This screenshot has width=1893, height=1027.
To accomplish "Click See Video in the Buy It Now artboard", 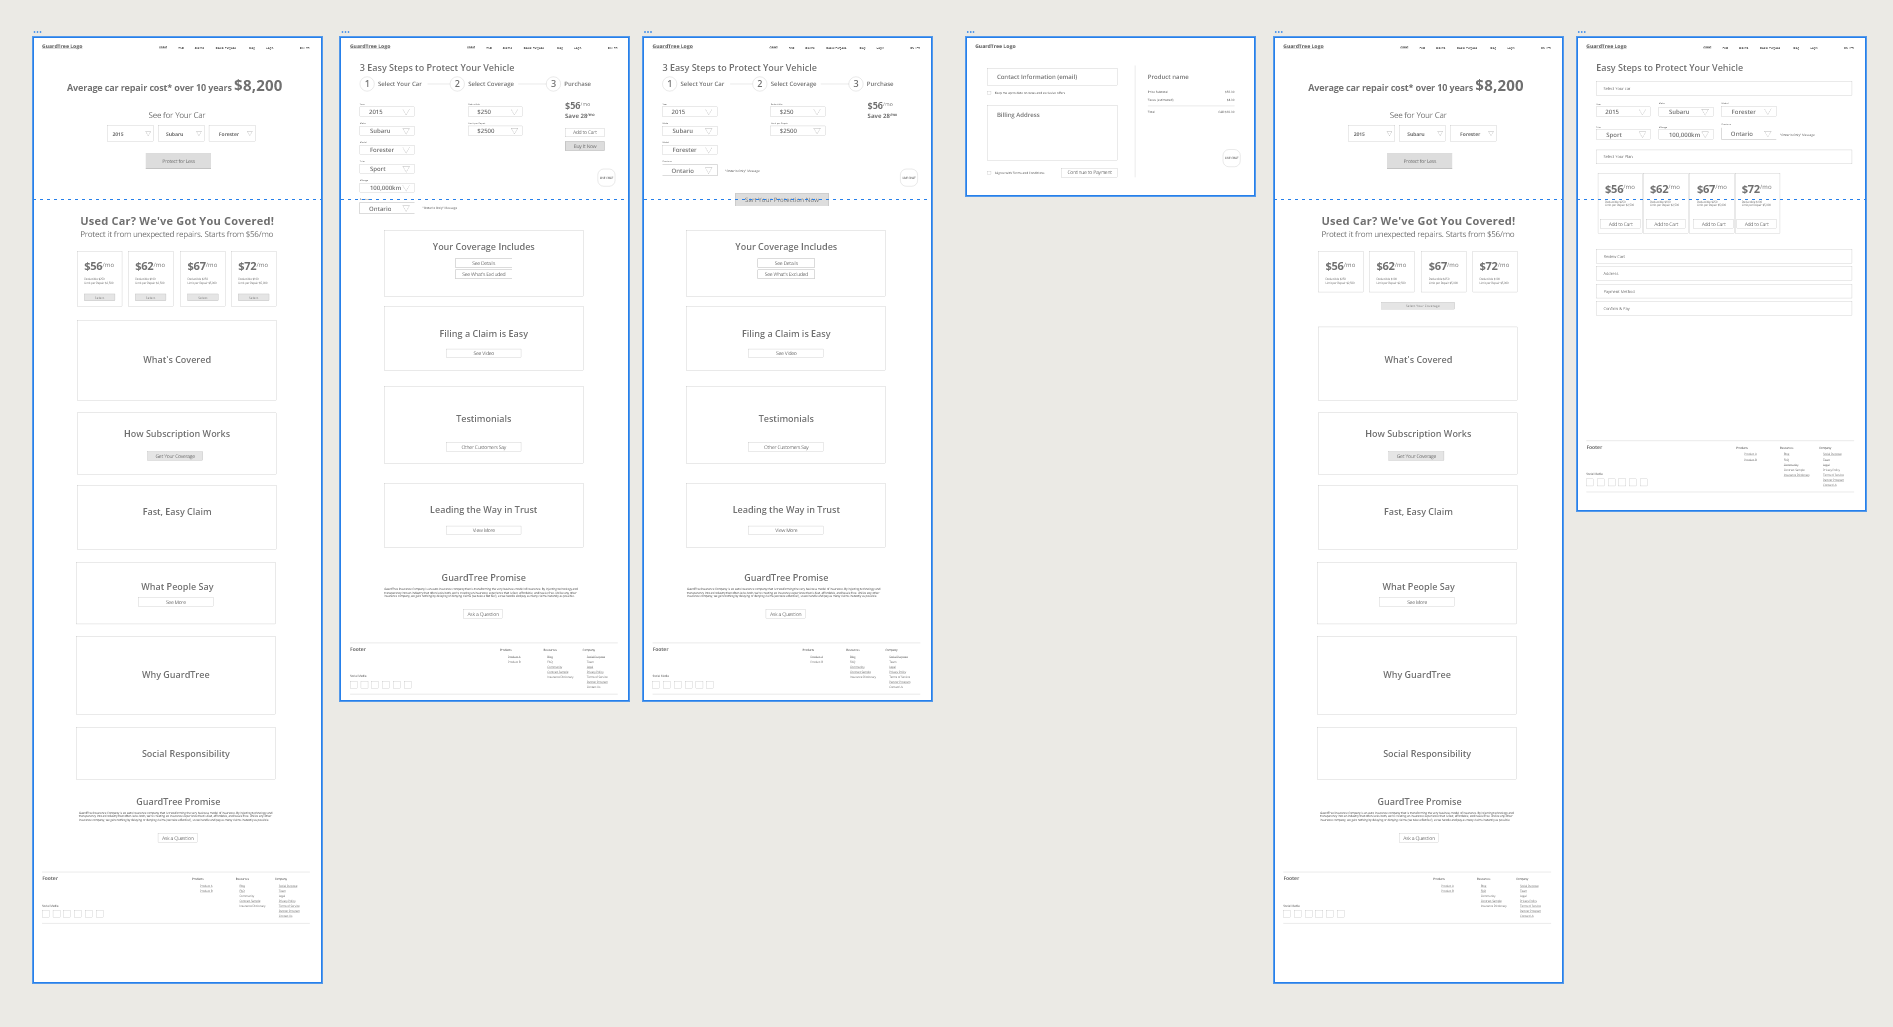I will pos(484,353).
